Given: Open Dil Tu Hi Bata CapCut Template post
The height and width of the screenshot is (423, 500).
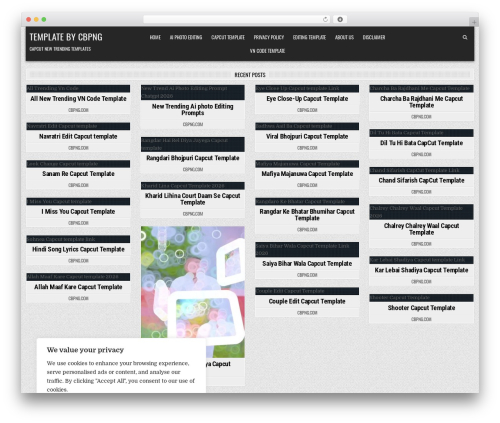Looking at the screenshot, I should point(421,143).
